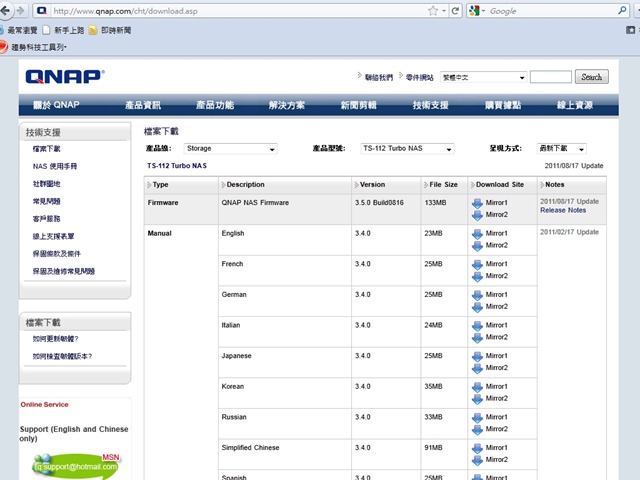This screenshot has width=640, height=480.
Task: Open the 如何更新韌體? link
Action: tap(56, 339)
